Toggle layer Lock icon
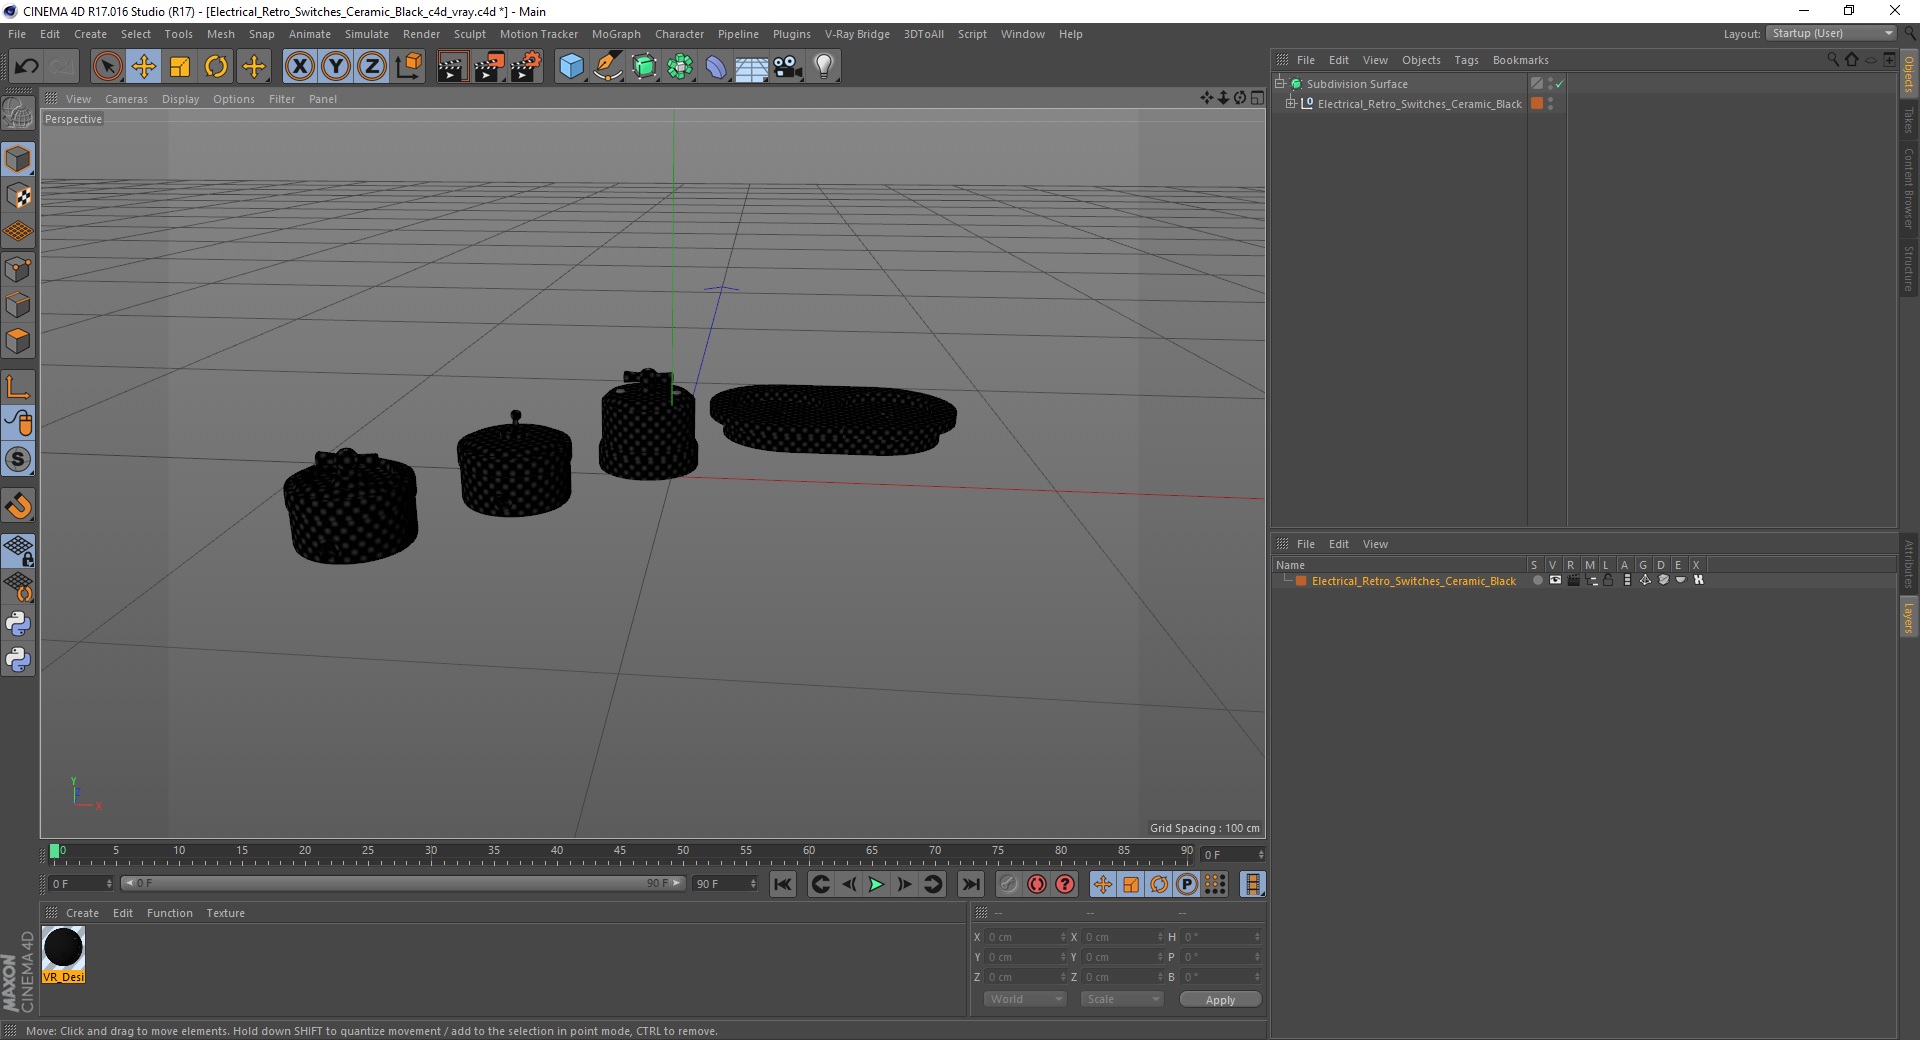 (x=1608, y=580)
